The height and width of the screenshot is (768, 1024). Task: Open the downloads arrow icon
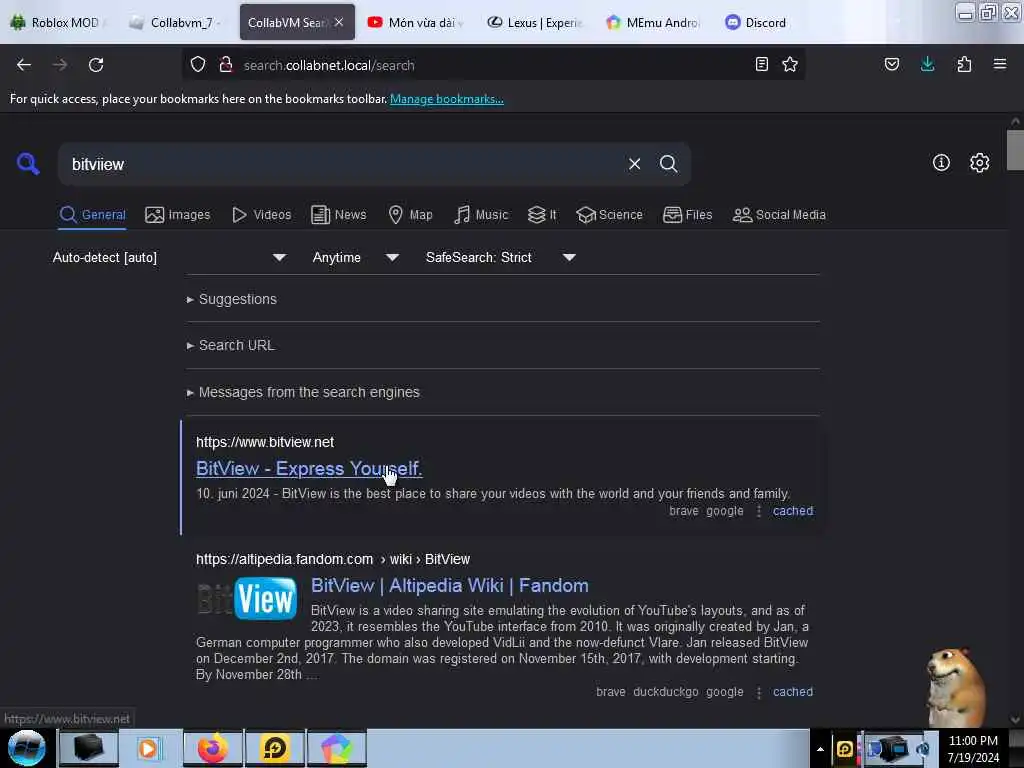pos(927,64)
